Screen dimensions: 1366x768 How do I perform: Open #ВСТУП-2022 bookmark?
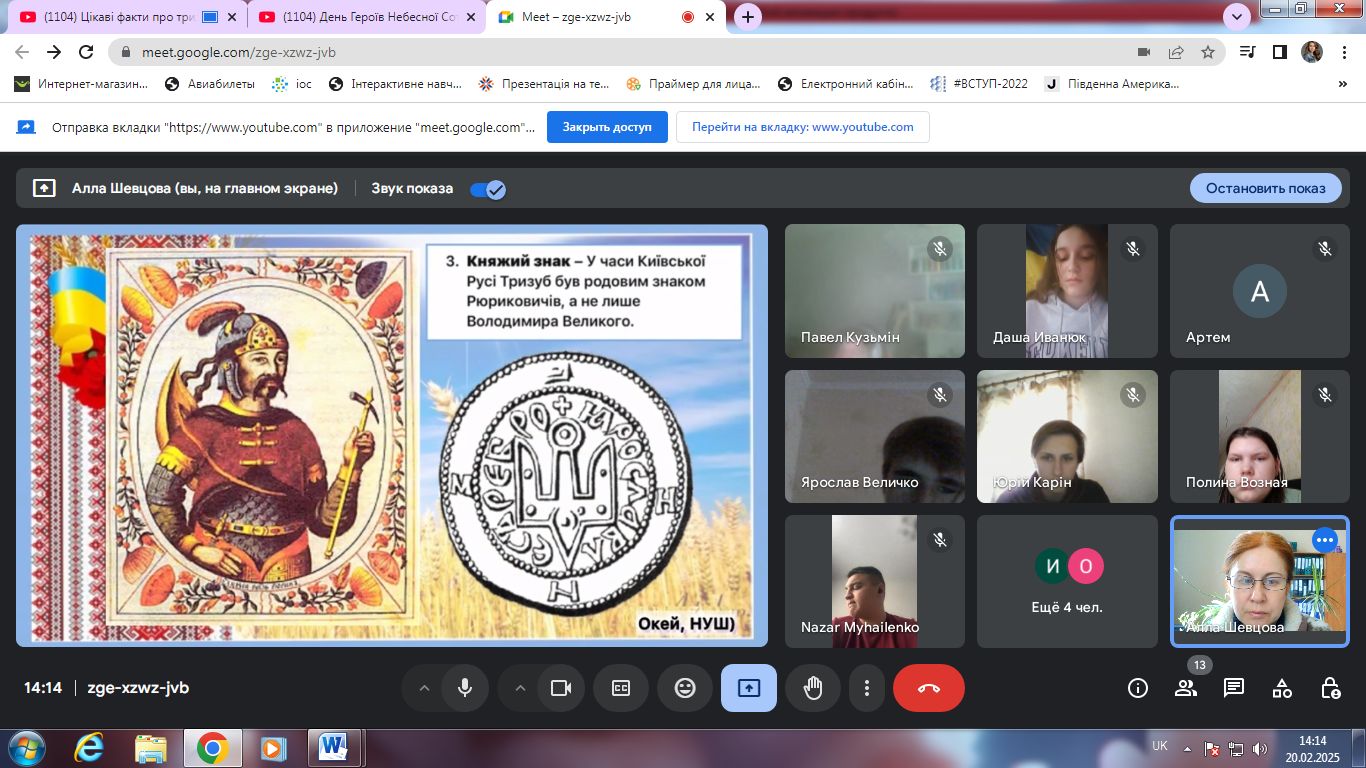coord(979,84)
